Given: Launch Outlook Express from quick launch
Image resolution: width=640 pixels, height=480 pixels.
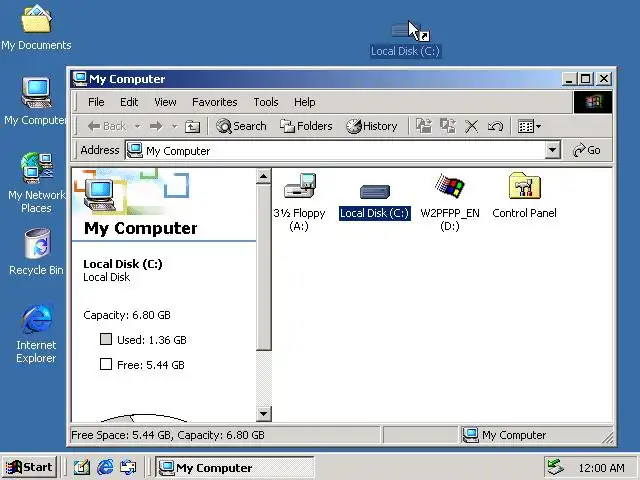Looking at the screenshot, I should pyautogui.click(x=128, y=467).
